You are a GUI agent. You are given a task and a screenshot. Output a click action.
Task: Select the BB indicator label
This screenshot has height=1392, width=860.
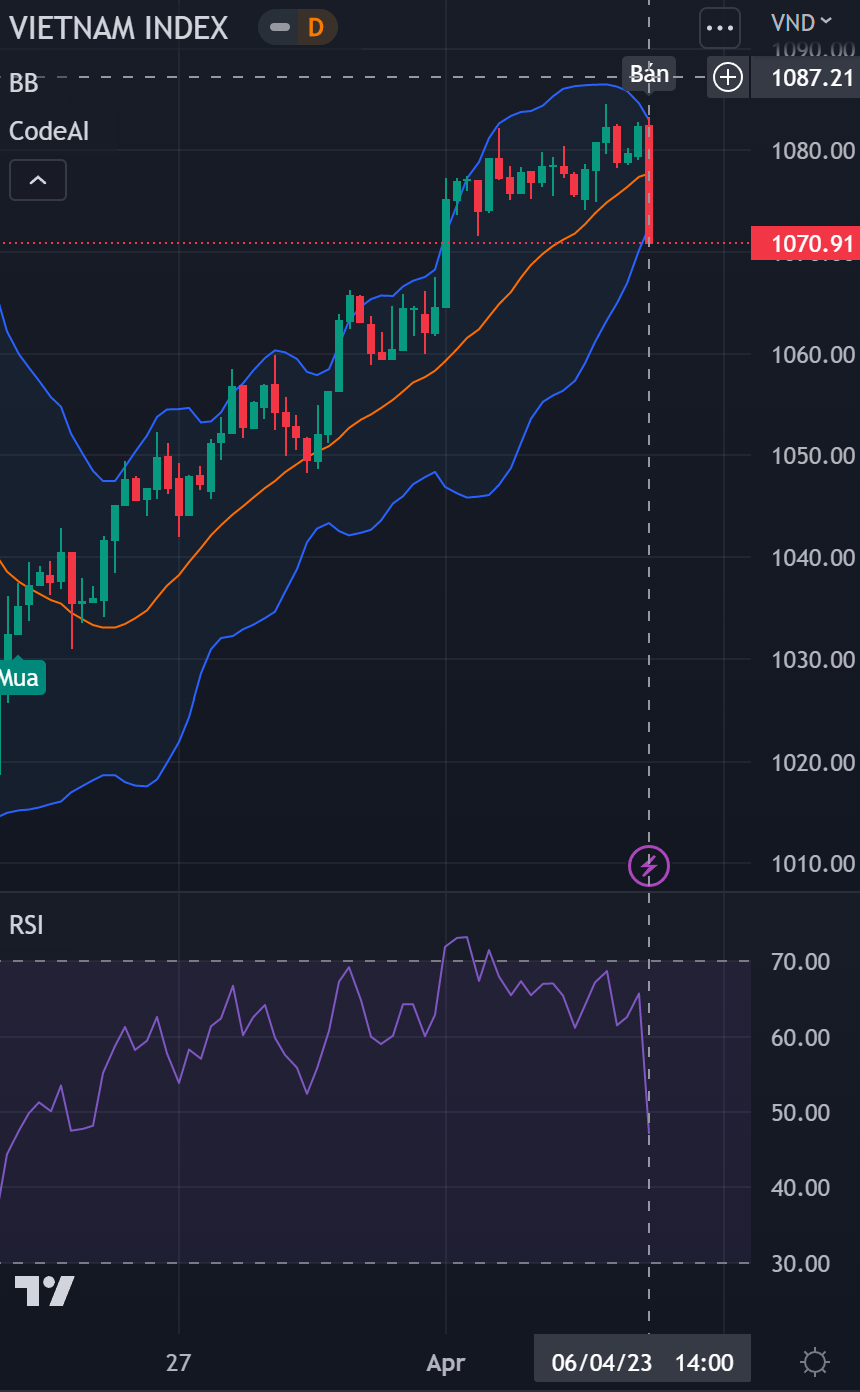click(24, 84)
